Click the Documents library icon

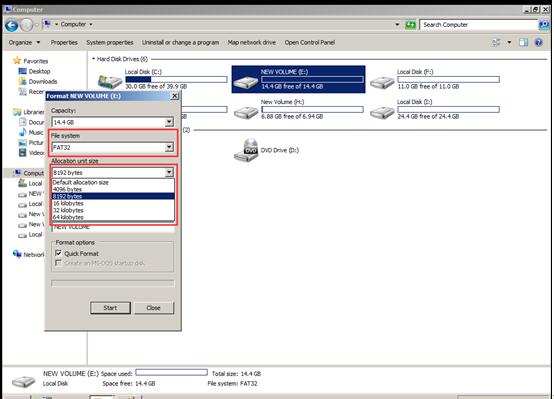point(22,122)
